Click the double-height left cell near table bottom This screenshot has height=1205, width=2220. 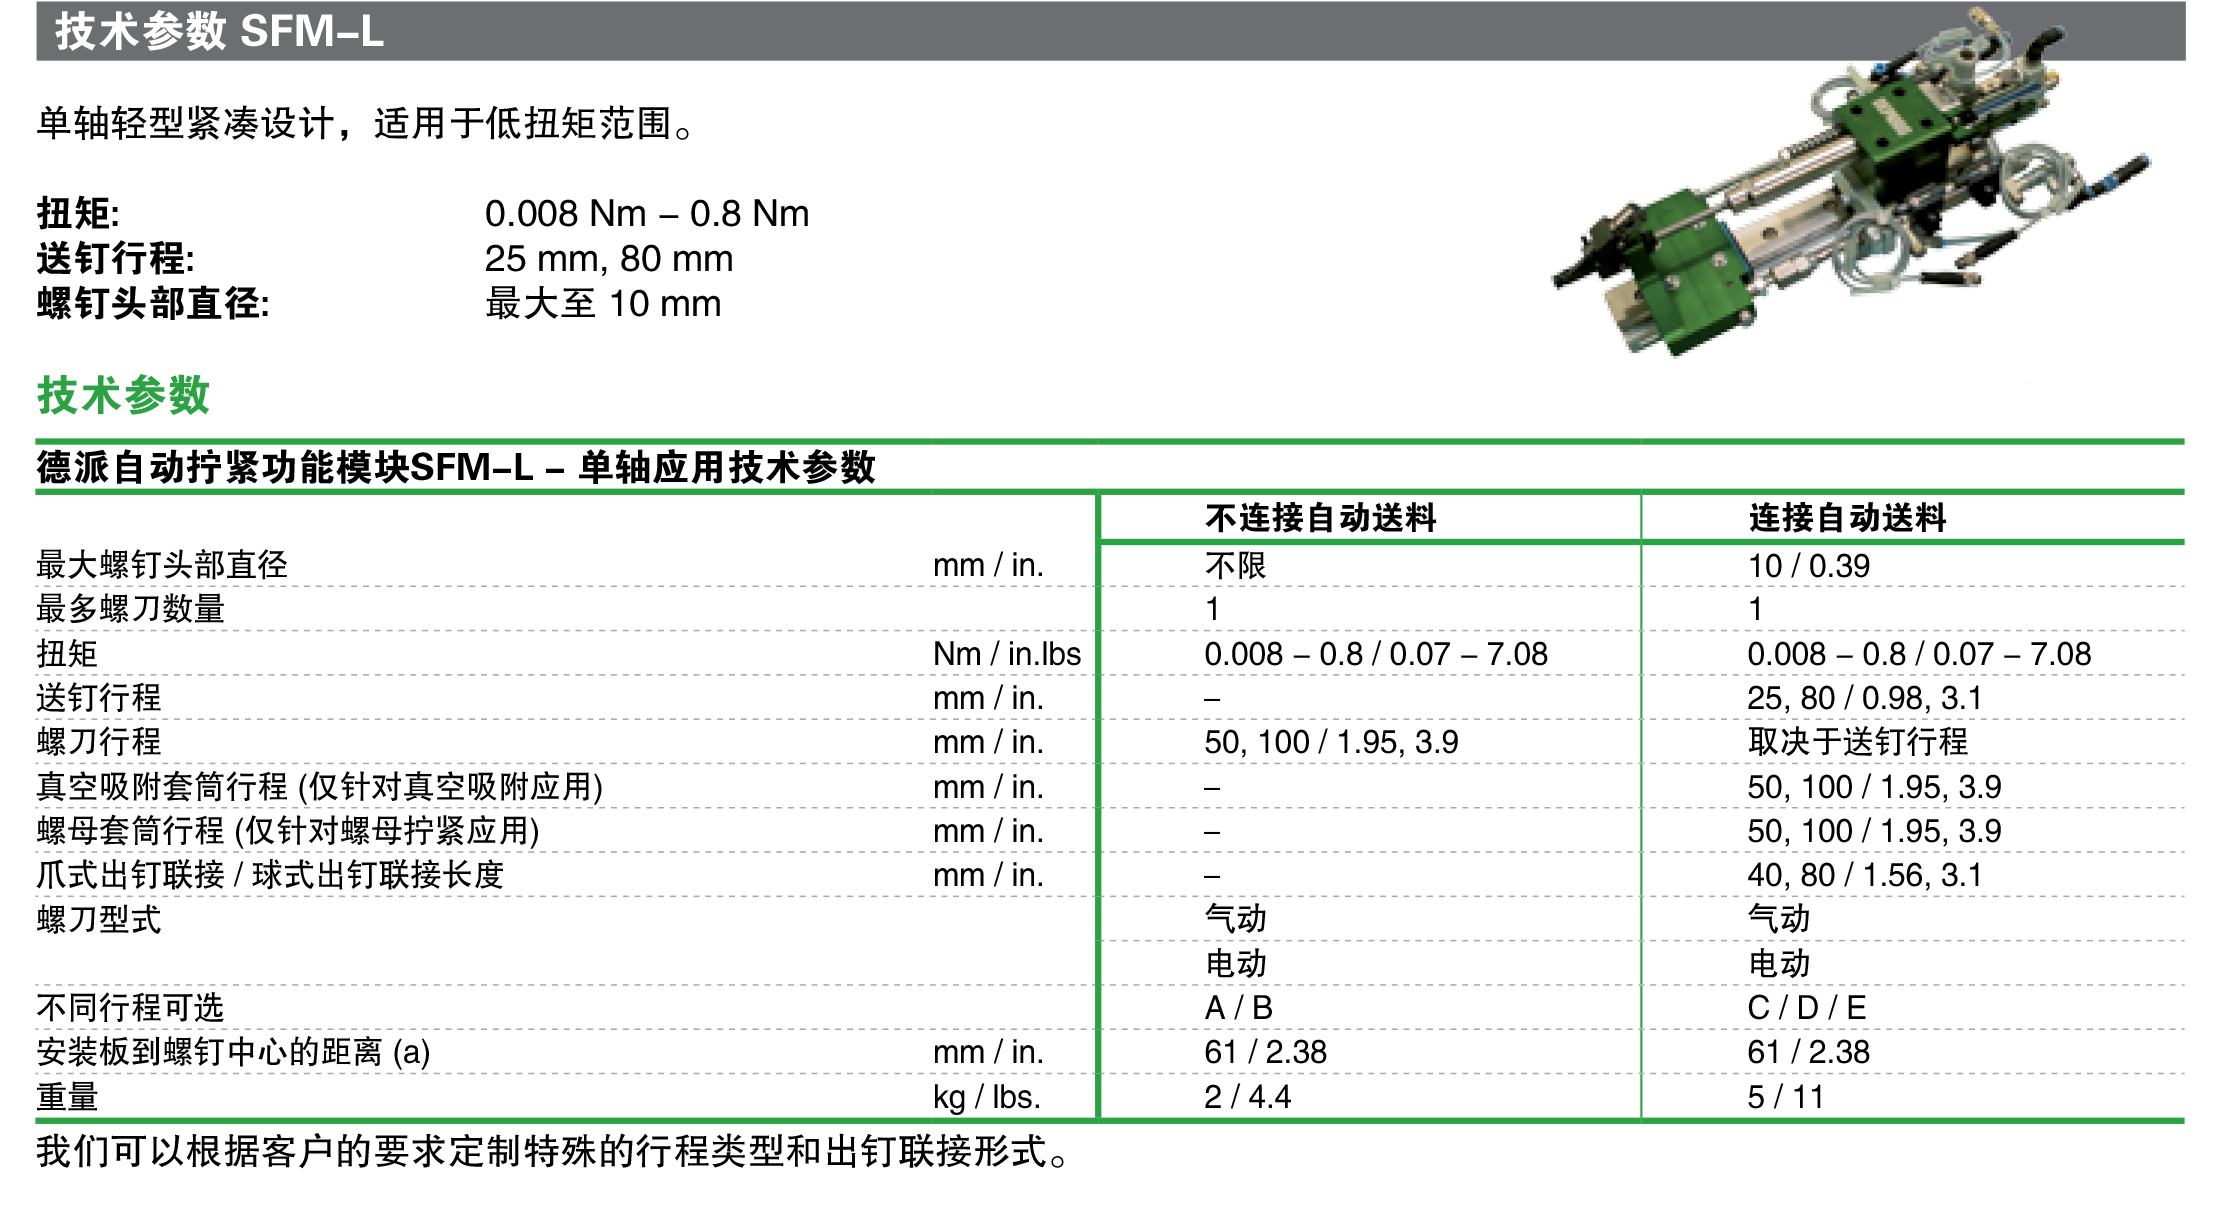(565, 941)
